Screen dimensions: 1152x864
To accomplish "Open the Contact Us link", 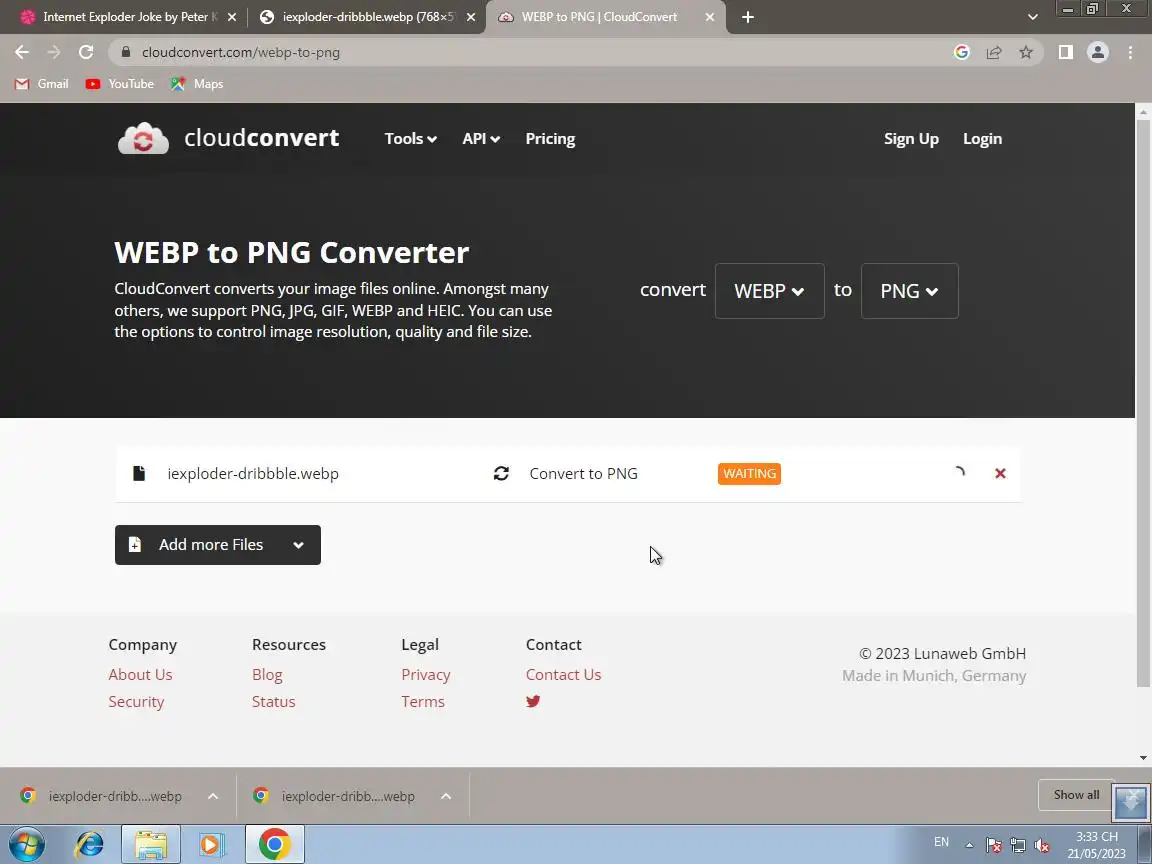I will (x=564, y=674).
